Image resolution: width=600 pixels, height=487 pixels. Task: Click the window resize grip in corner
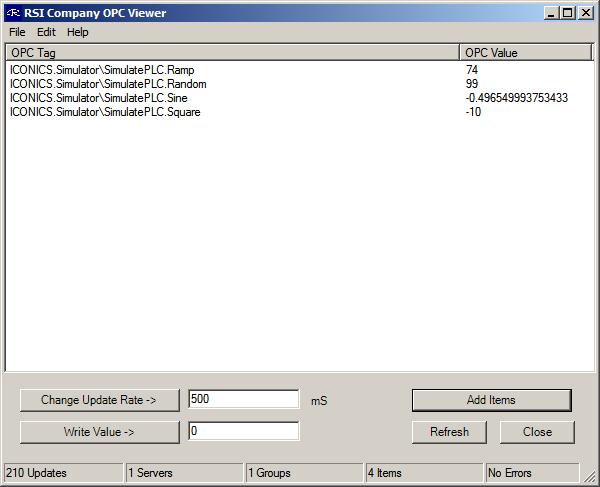[x=590, y=476]
